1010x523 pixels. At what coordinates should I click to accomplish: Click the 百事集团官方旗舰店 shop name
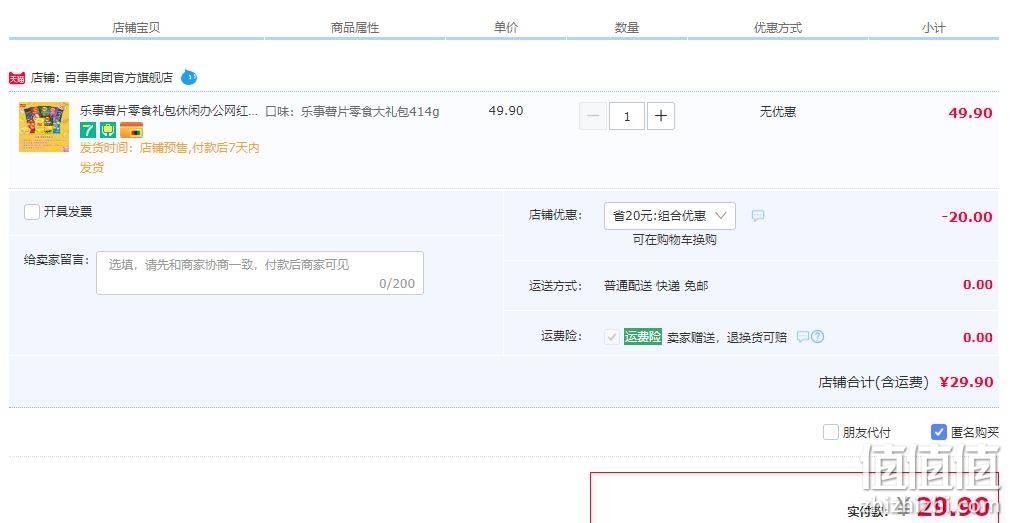(x=119, y=78)
